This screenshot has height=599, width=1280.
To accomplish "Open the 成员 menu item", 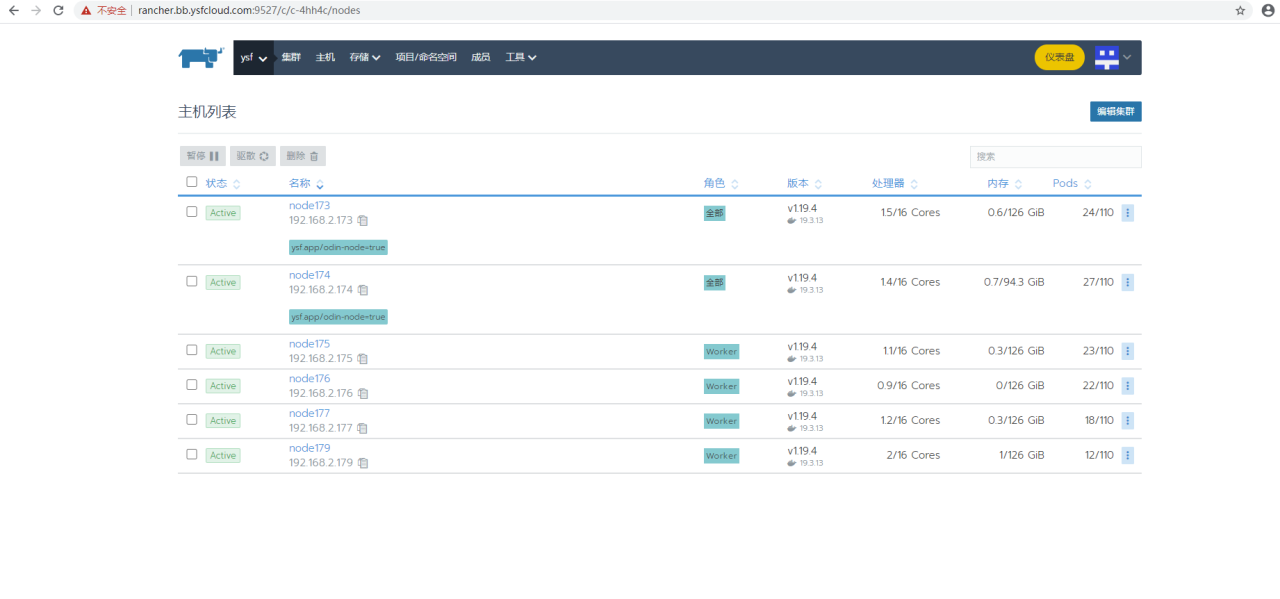I will click(481, 58).
